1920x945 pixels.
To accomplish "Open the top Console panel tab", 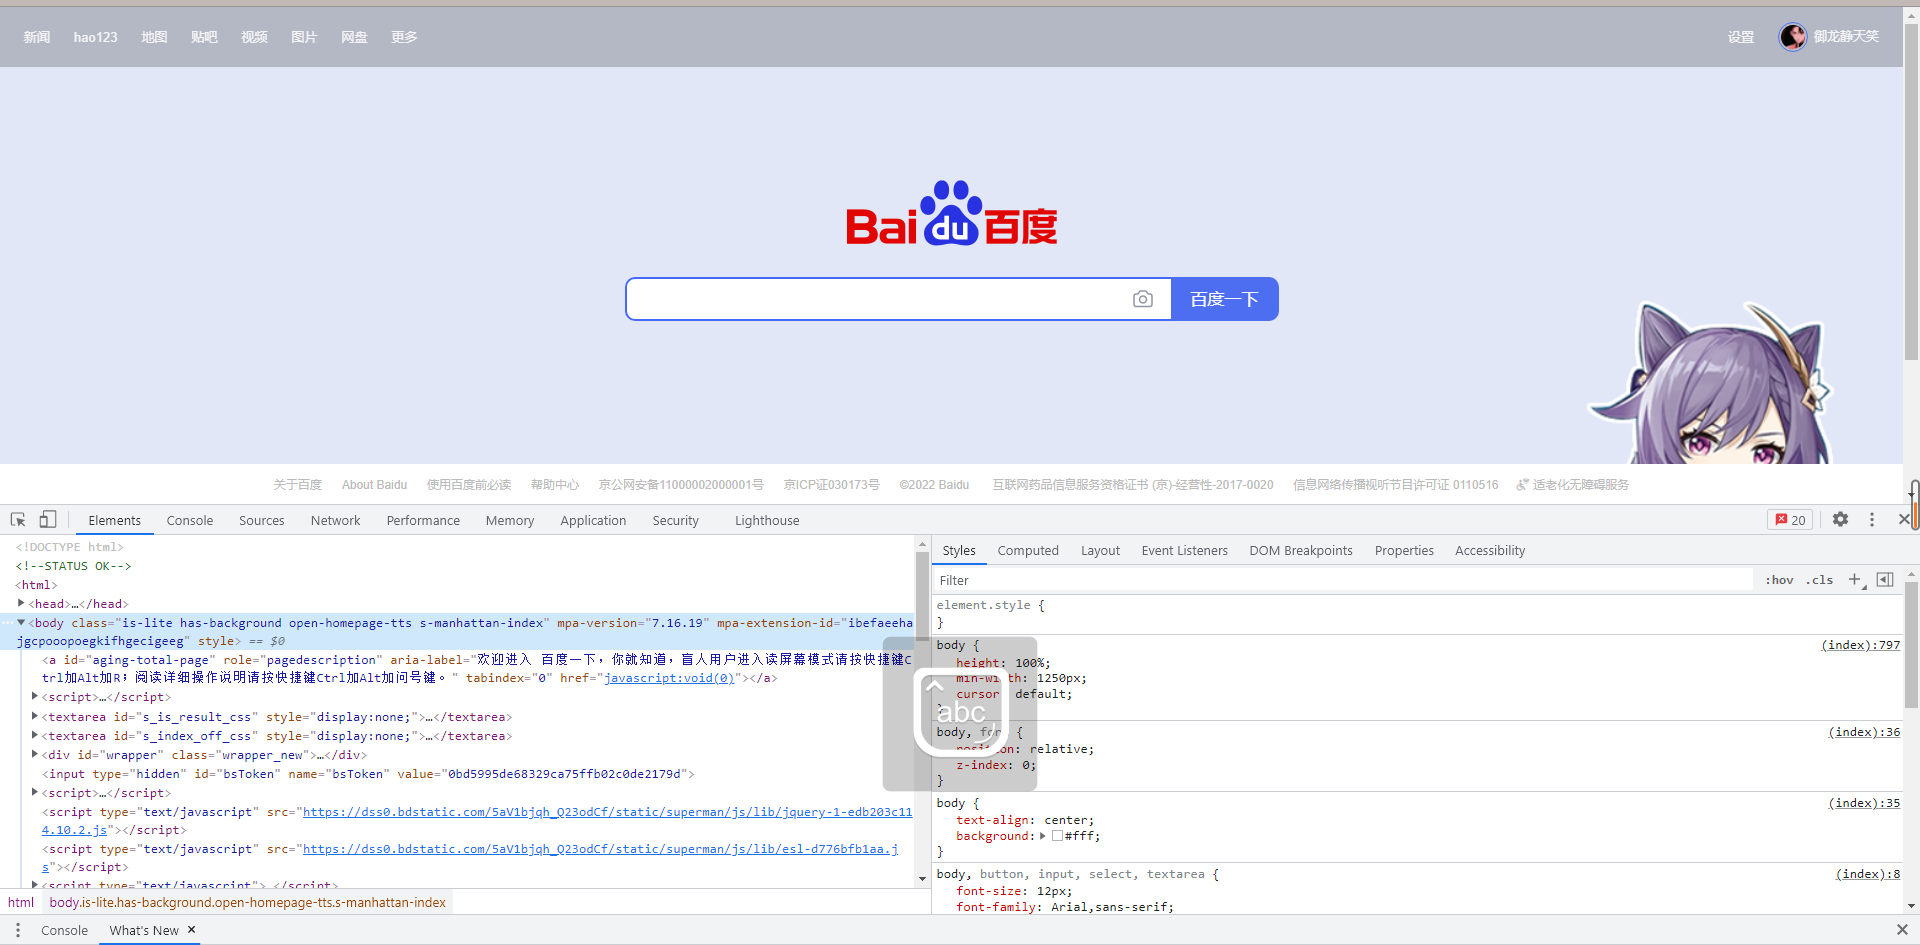I will point(190,520).
